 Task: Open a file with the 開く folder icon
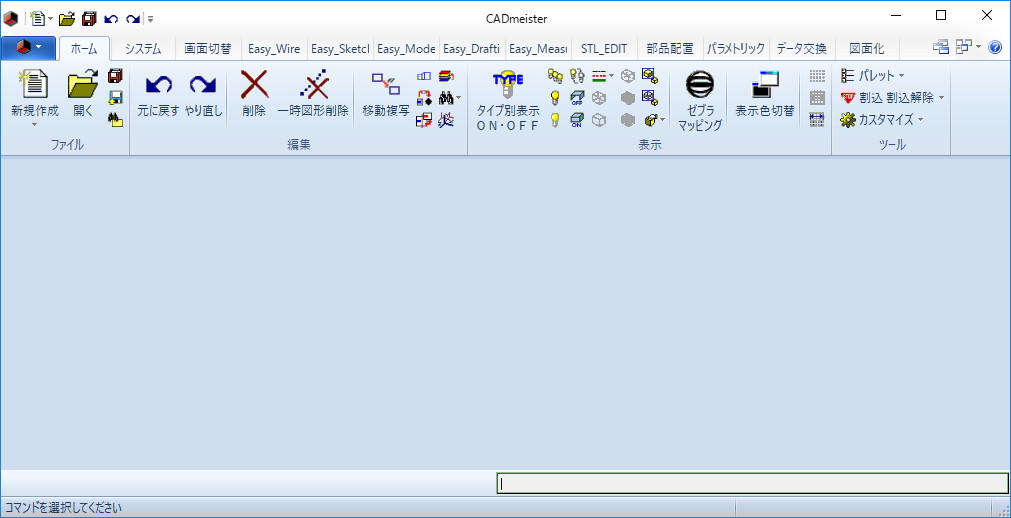coord(83,84)
